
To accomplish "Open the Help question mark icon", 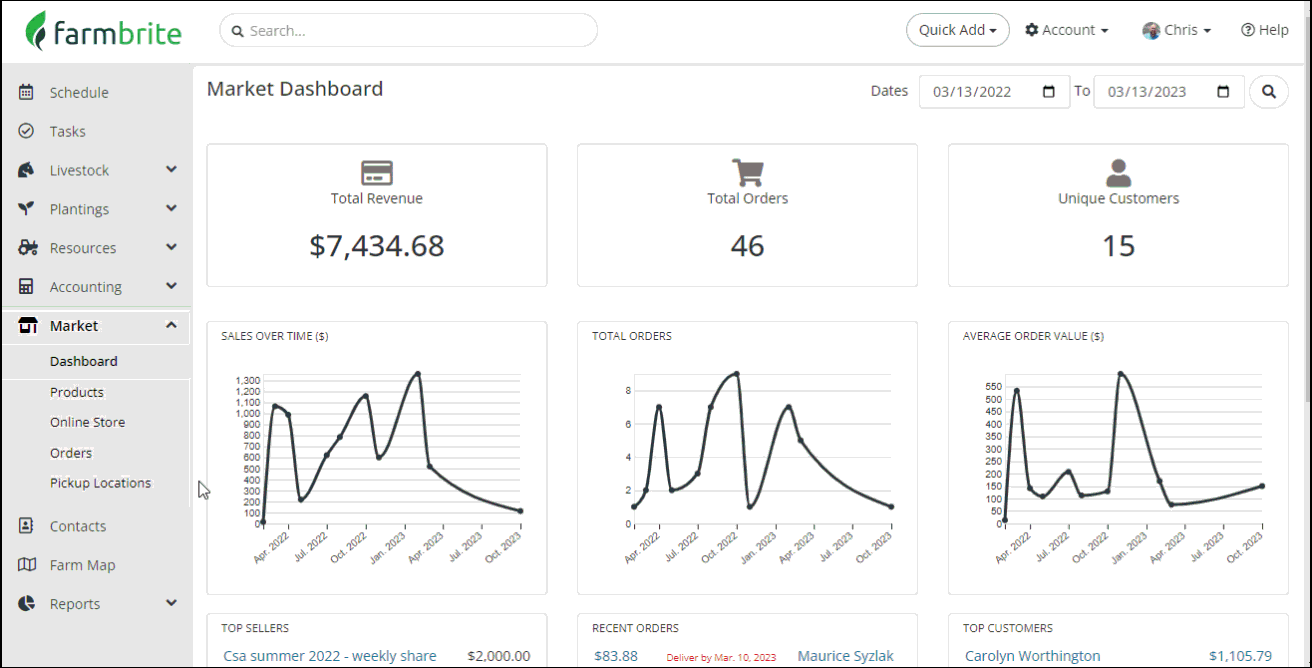I will [x=1248, y=30].
